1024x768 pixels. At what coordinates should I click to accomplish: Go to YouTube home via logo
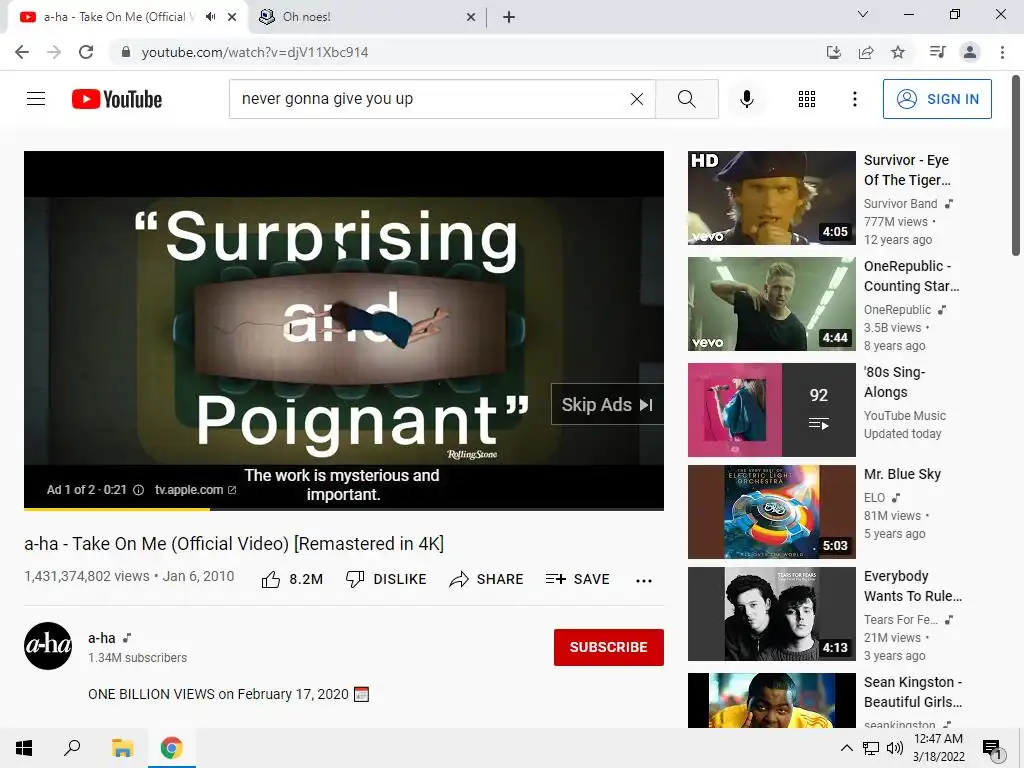[117, 99]
